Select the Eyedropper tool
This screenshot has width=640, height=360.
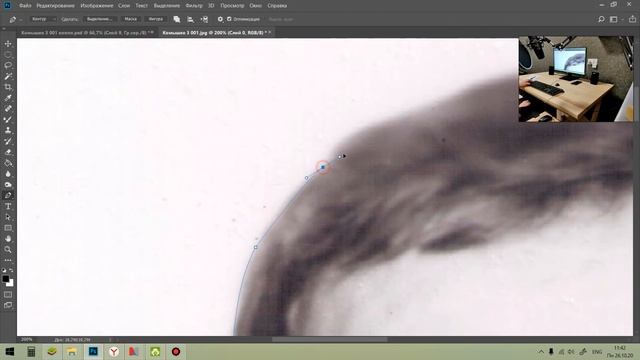tap(8, 98)
